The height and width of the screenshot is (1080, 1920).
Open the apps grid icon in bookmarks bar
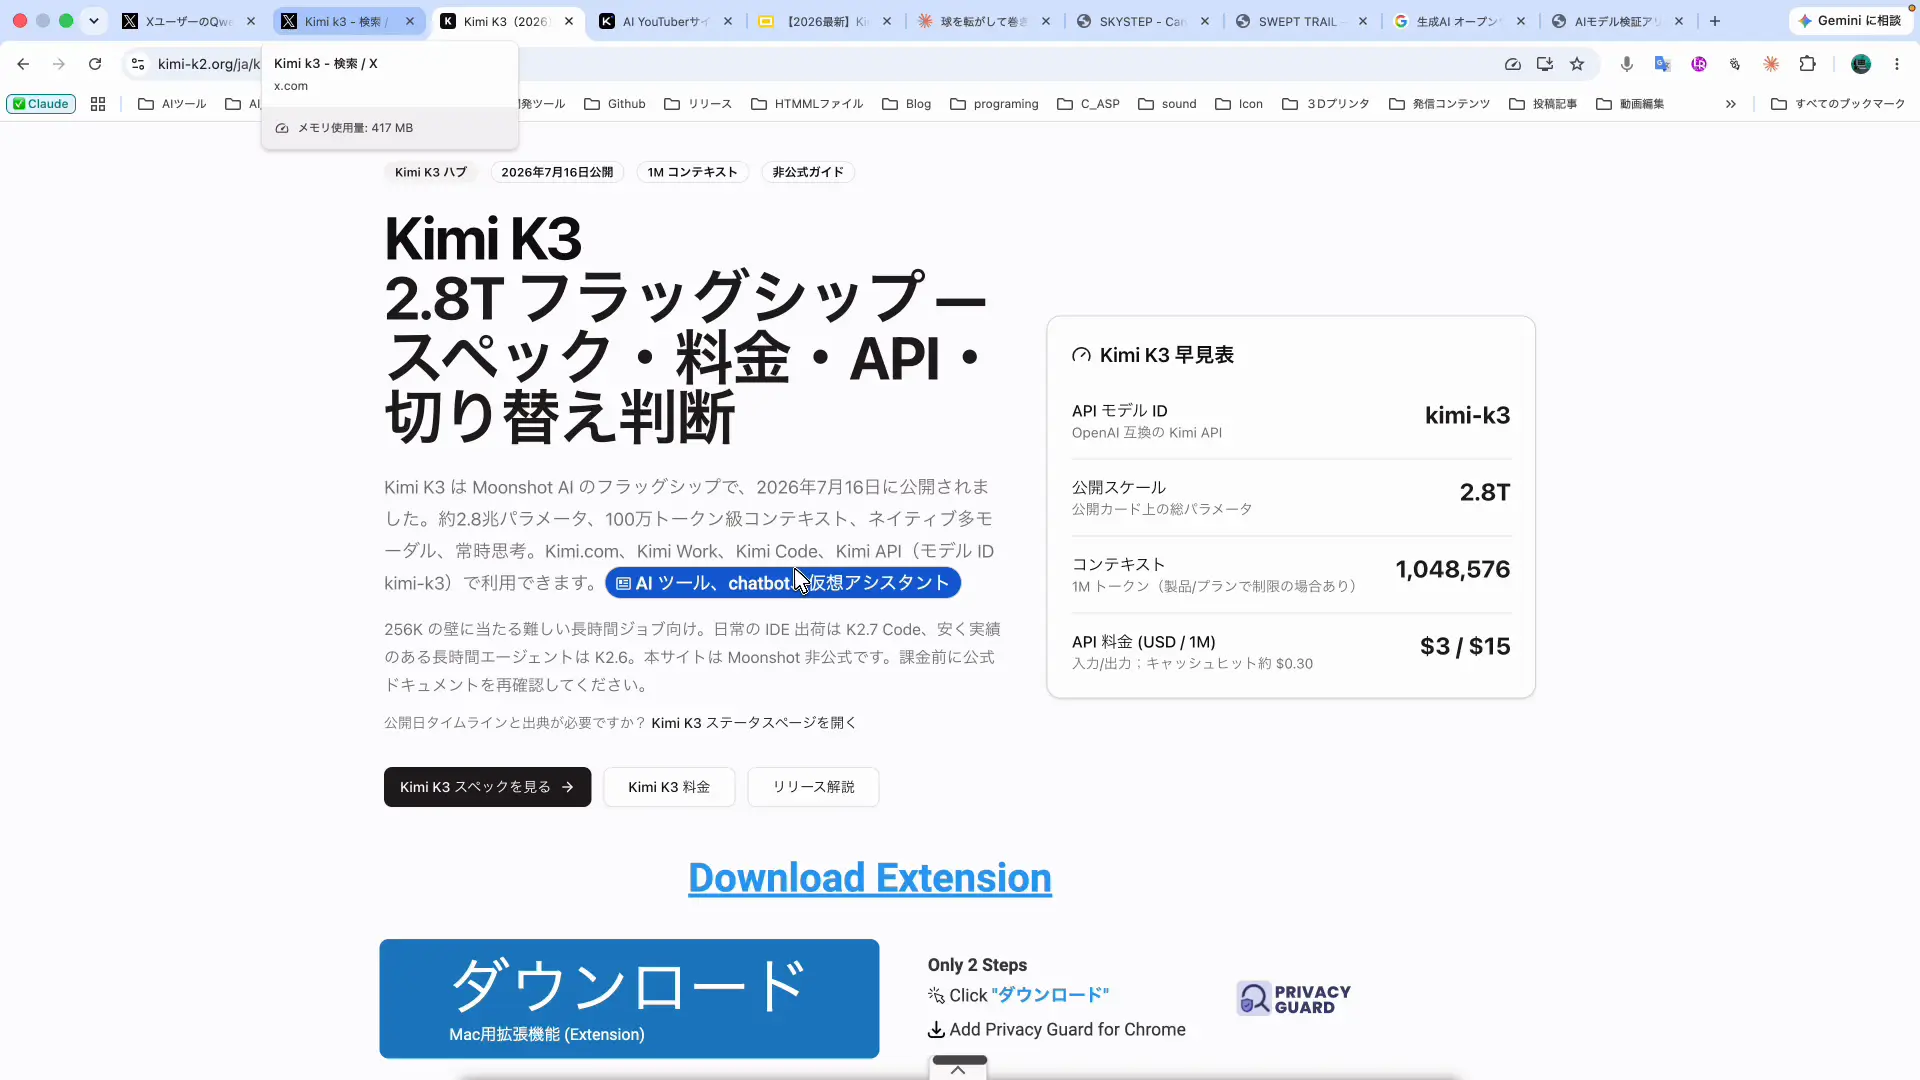click(x=98, y=104)
